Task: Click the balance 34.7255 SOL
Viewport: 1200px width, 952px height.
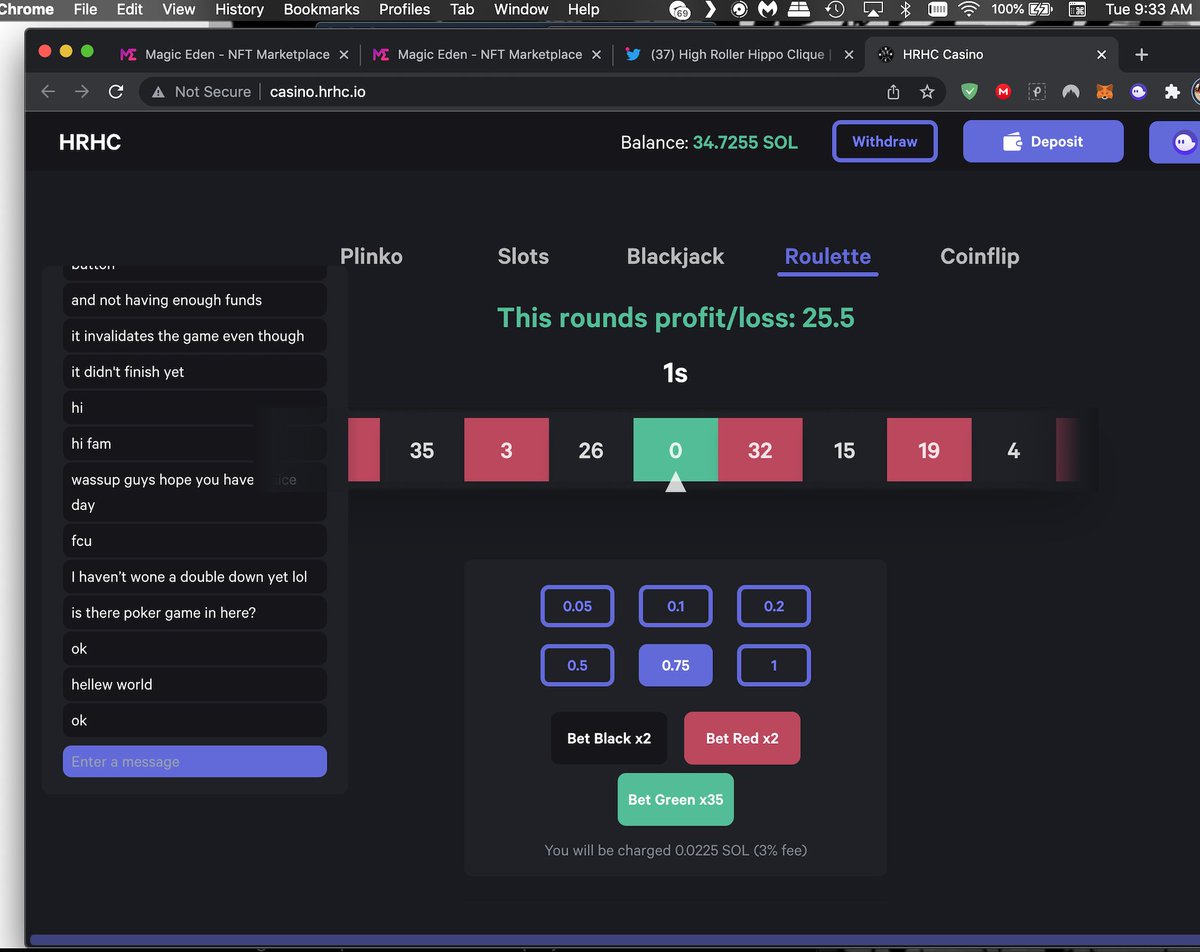Action: 745,142
